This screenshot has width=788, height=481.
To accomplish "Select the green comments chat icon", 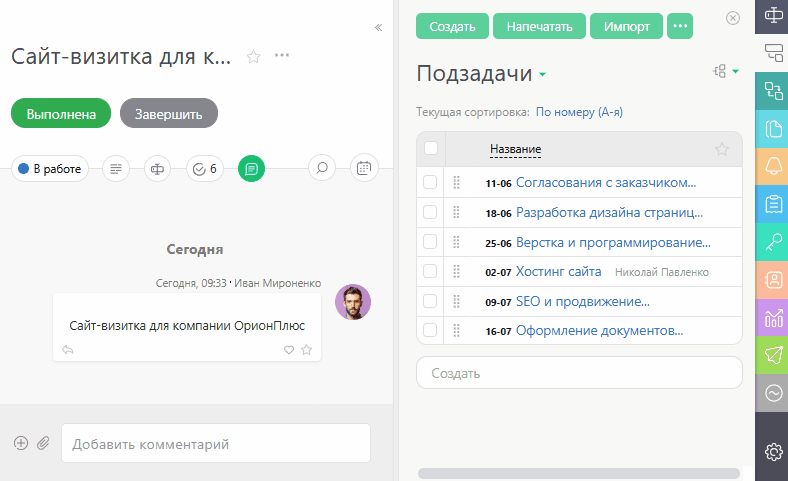I will coord(251,169).
